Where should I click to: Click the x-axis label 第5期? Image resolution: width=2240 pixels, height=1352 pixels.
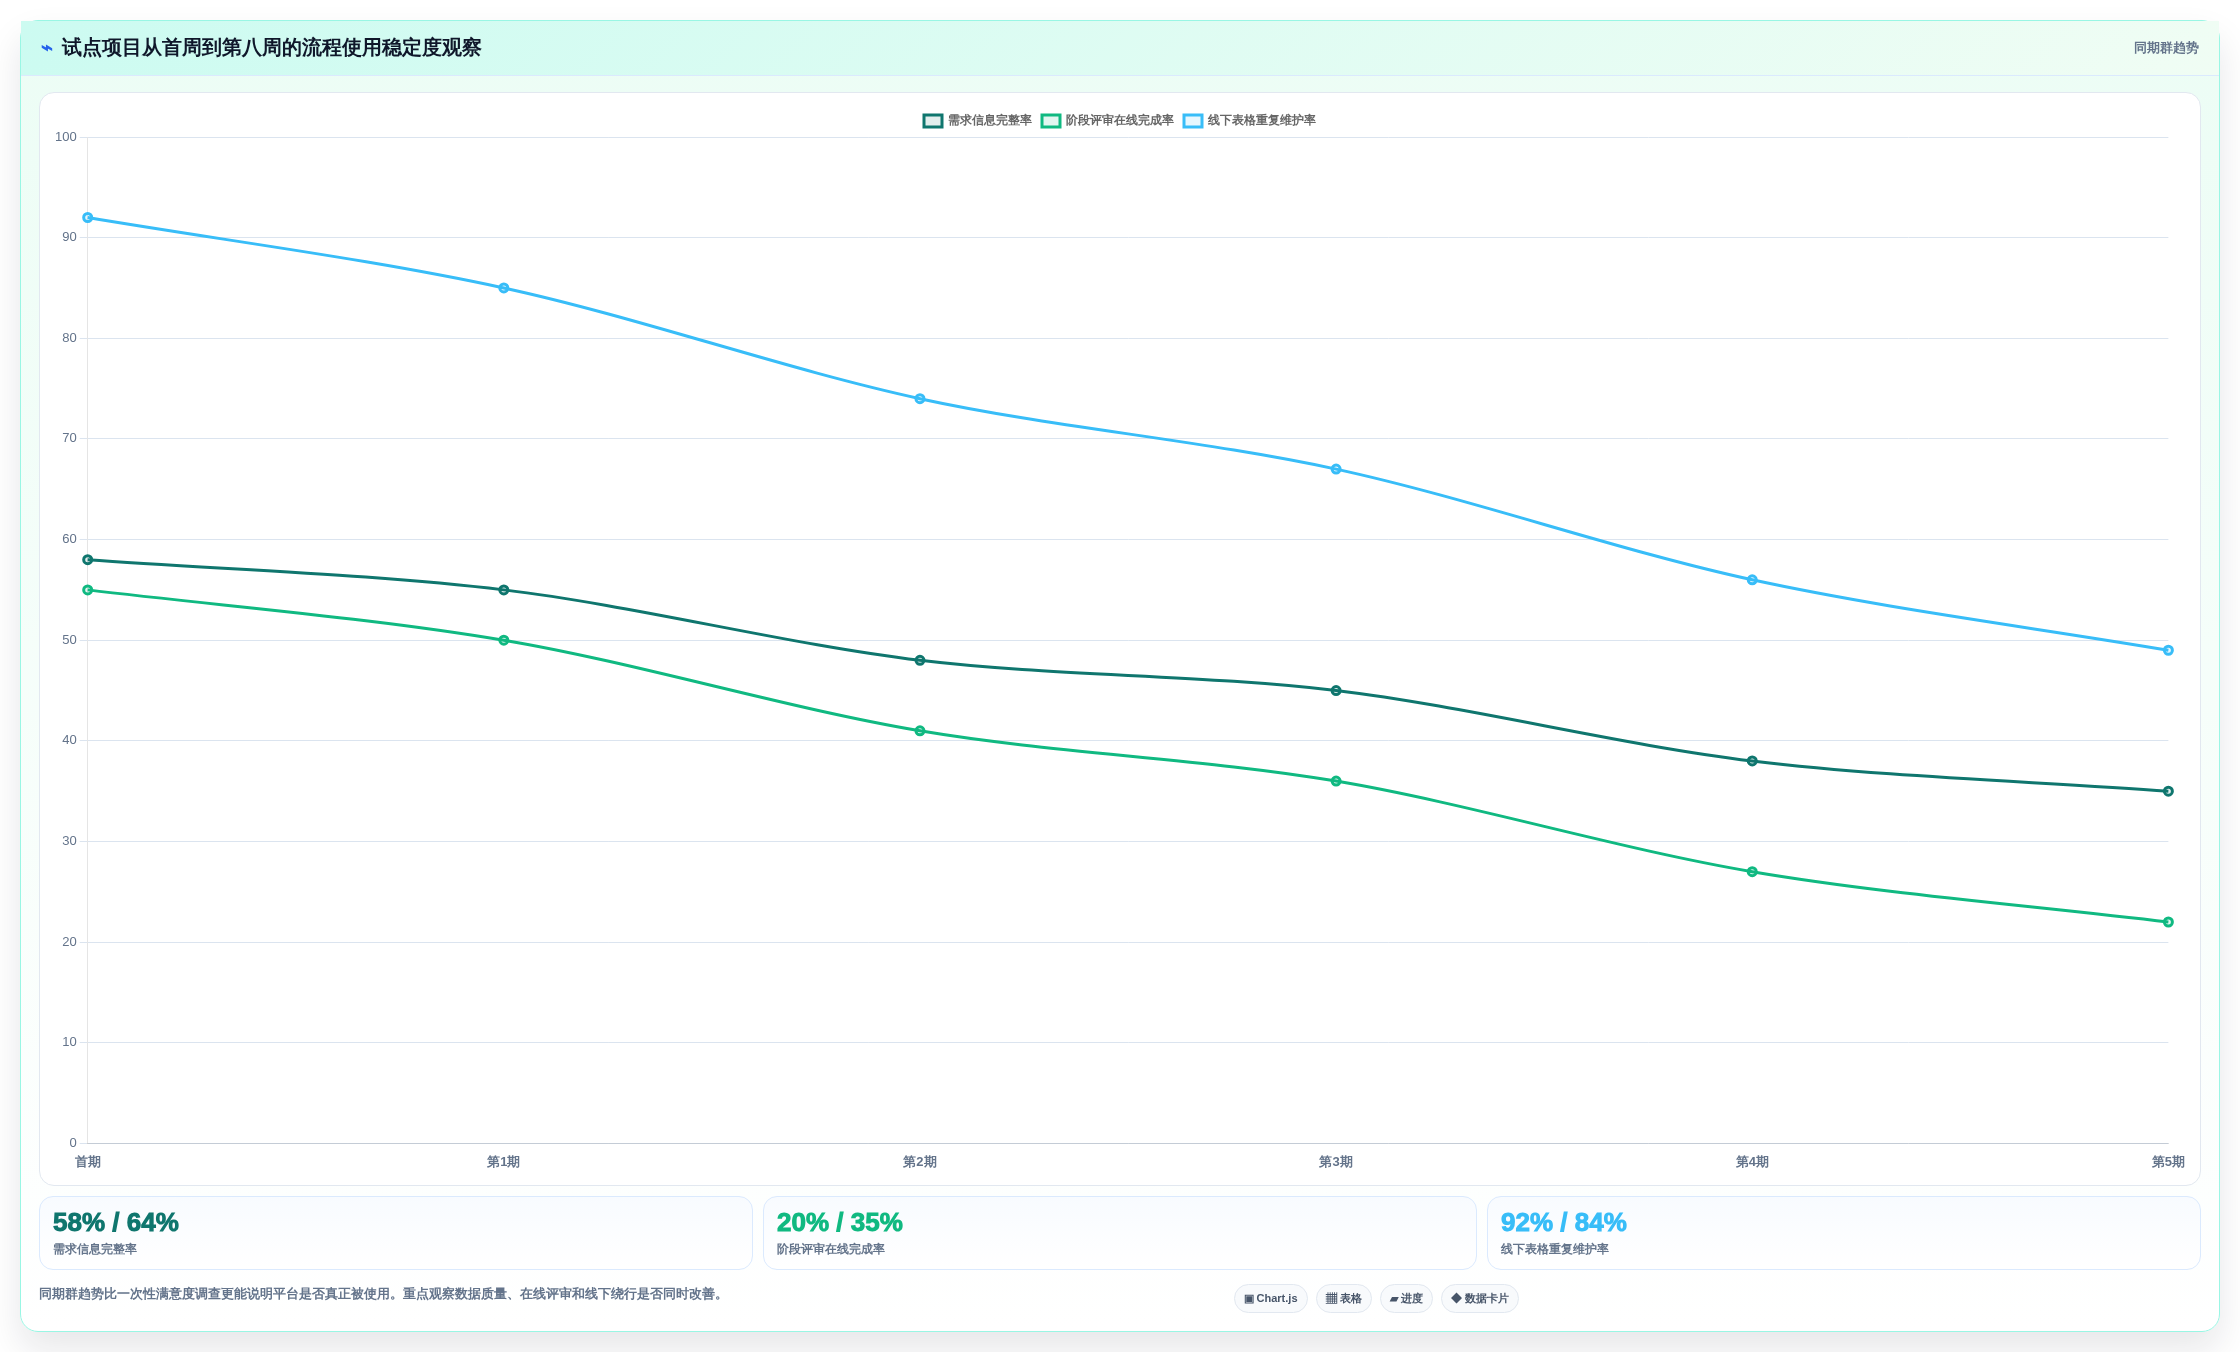pyautogui.click(x=2168, y=1162)
